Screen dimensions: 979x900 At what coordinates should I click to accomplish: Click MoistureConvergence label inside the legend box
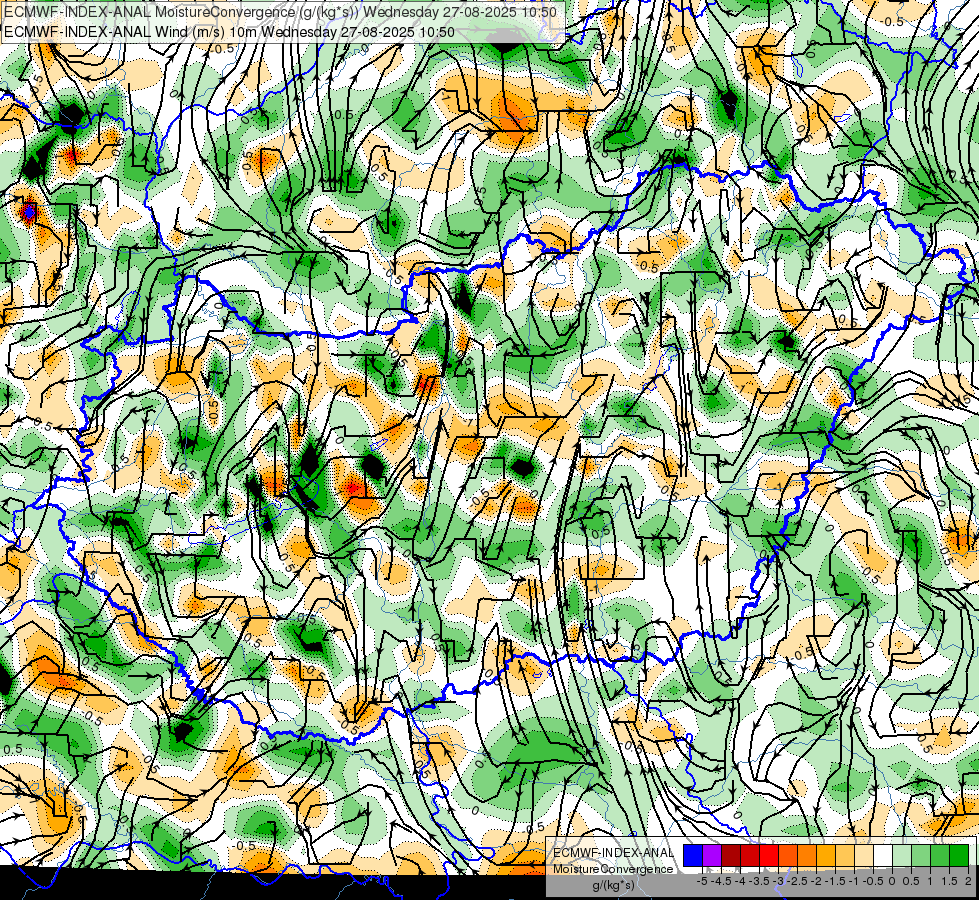[613, 869]
